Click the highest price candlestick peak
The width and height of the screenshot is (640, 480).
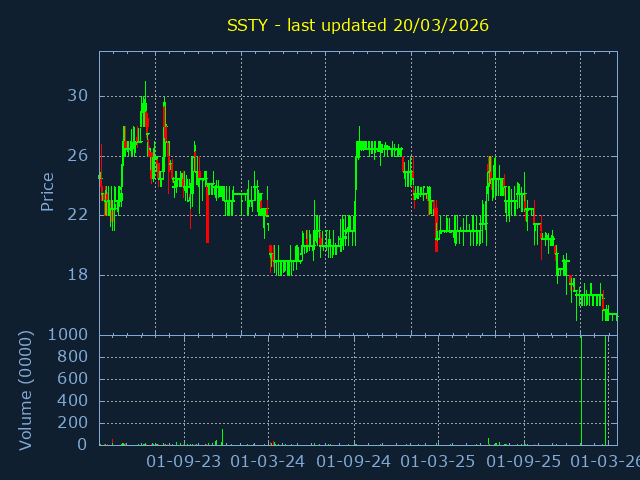[x=145, y=85]
